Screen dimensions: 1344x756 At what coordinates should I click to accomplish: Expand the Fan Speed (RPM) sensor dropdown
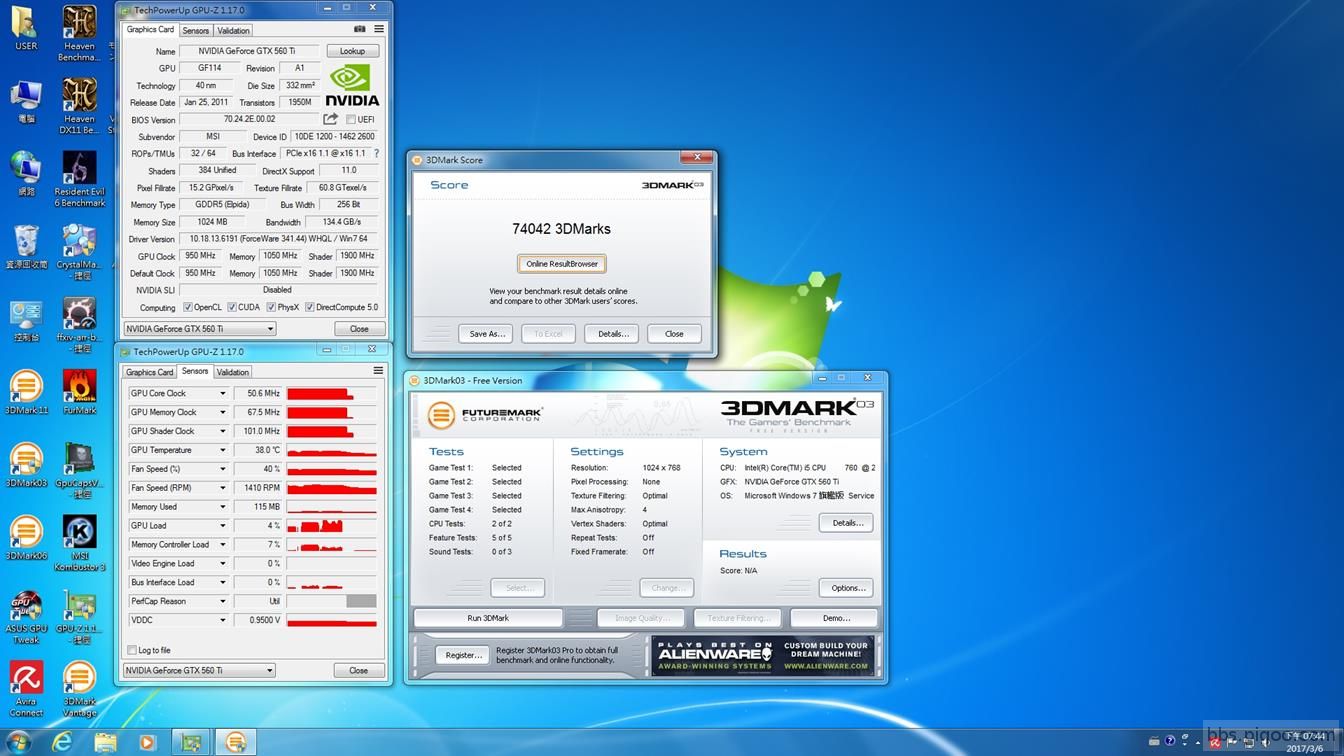[x=222, y=488]
